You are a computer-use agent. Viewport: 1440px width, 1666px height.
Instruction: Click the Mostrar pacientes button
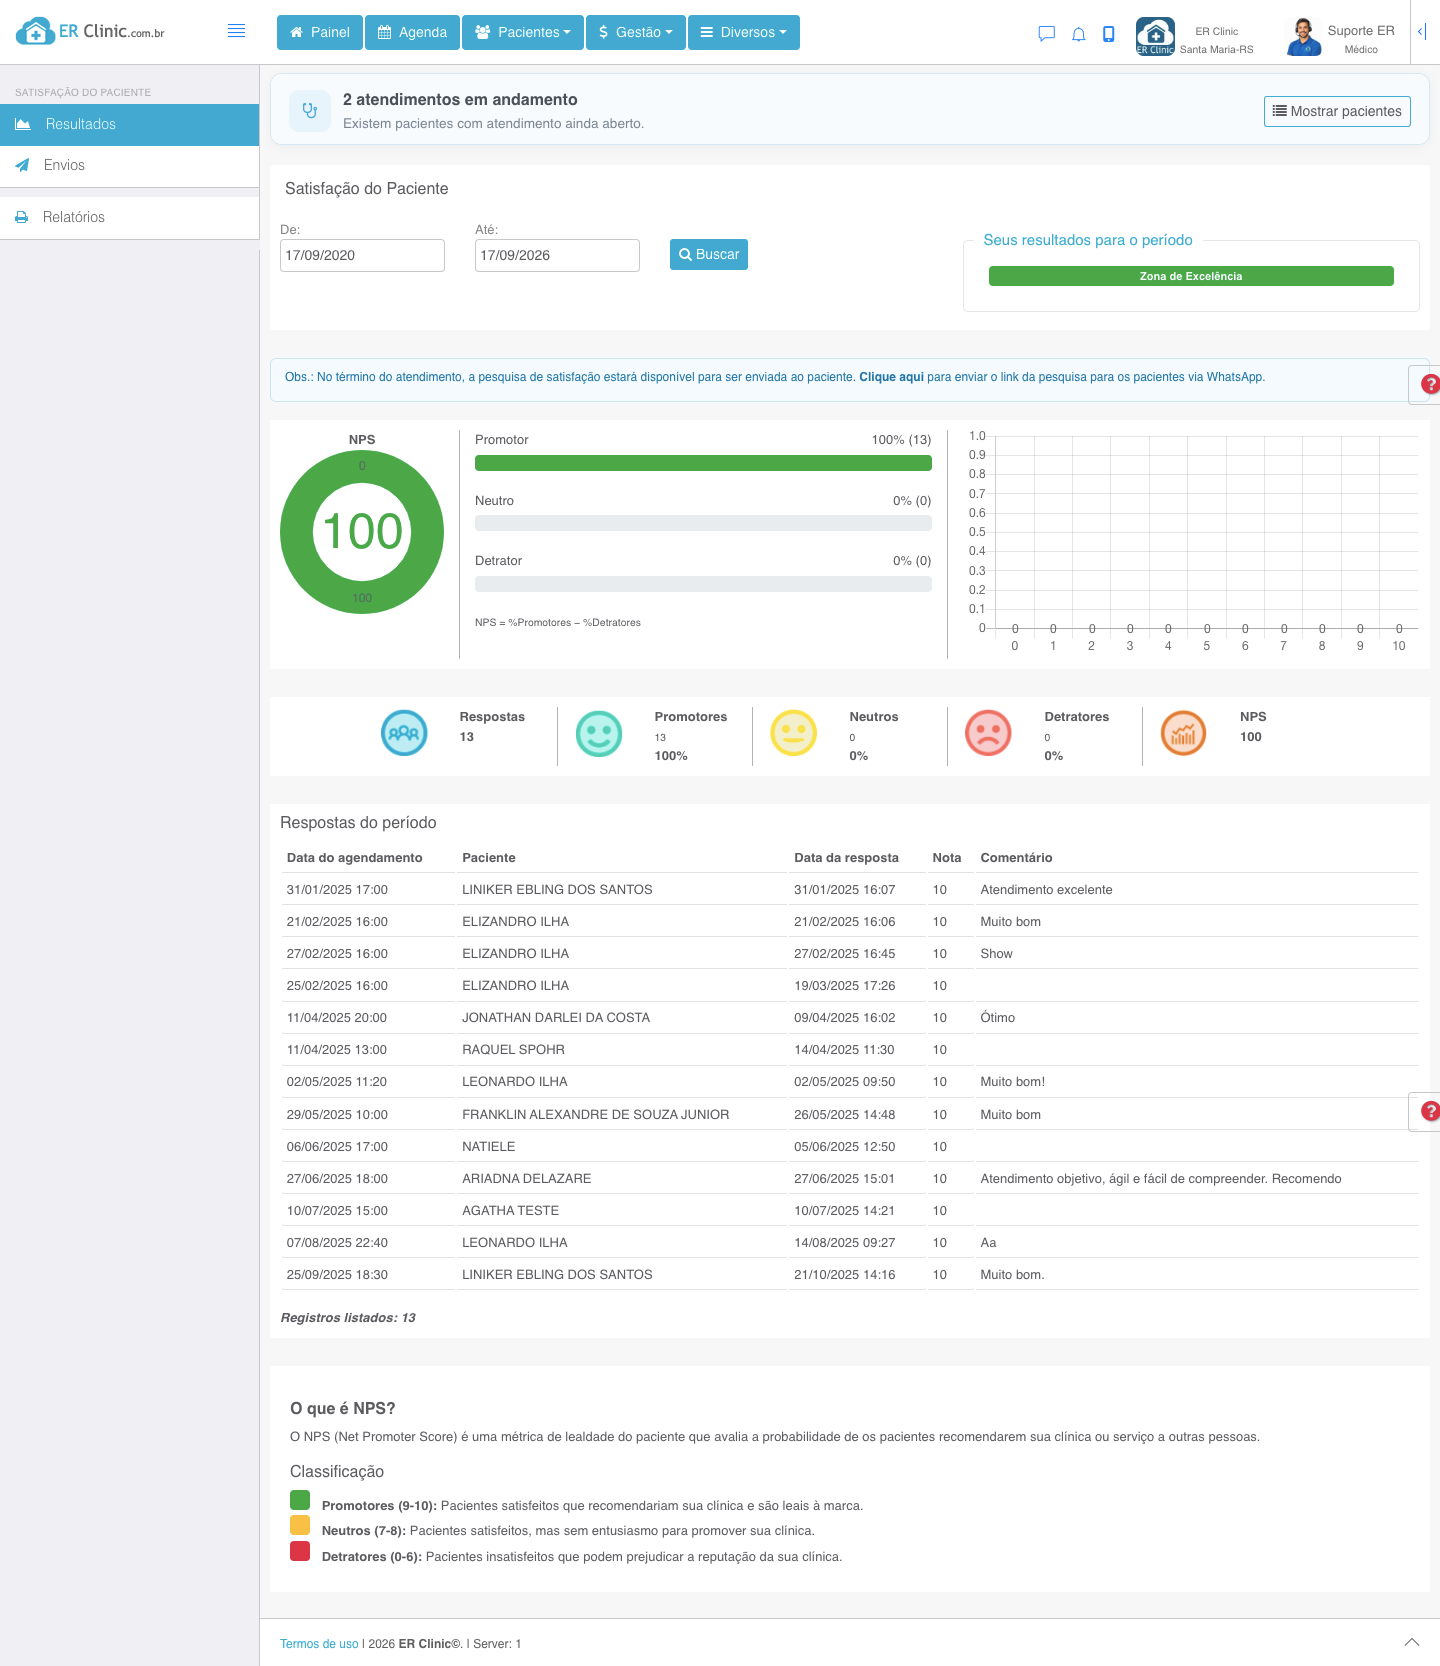point(1337,111)
